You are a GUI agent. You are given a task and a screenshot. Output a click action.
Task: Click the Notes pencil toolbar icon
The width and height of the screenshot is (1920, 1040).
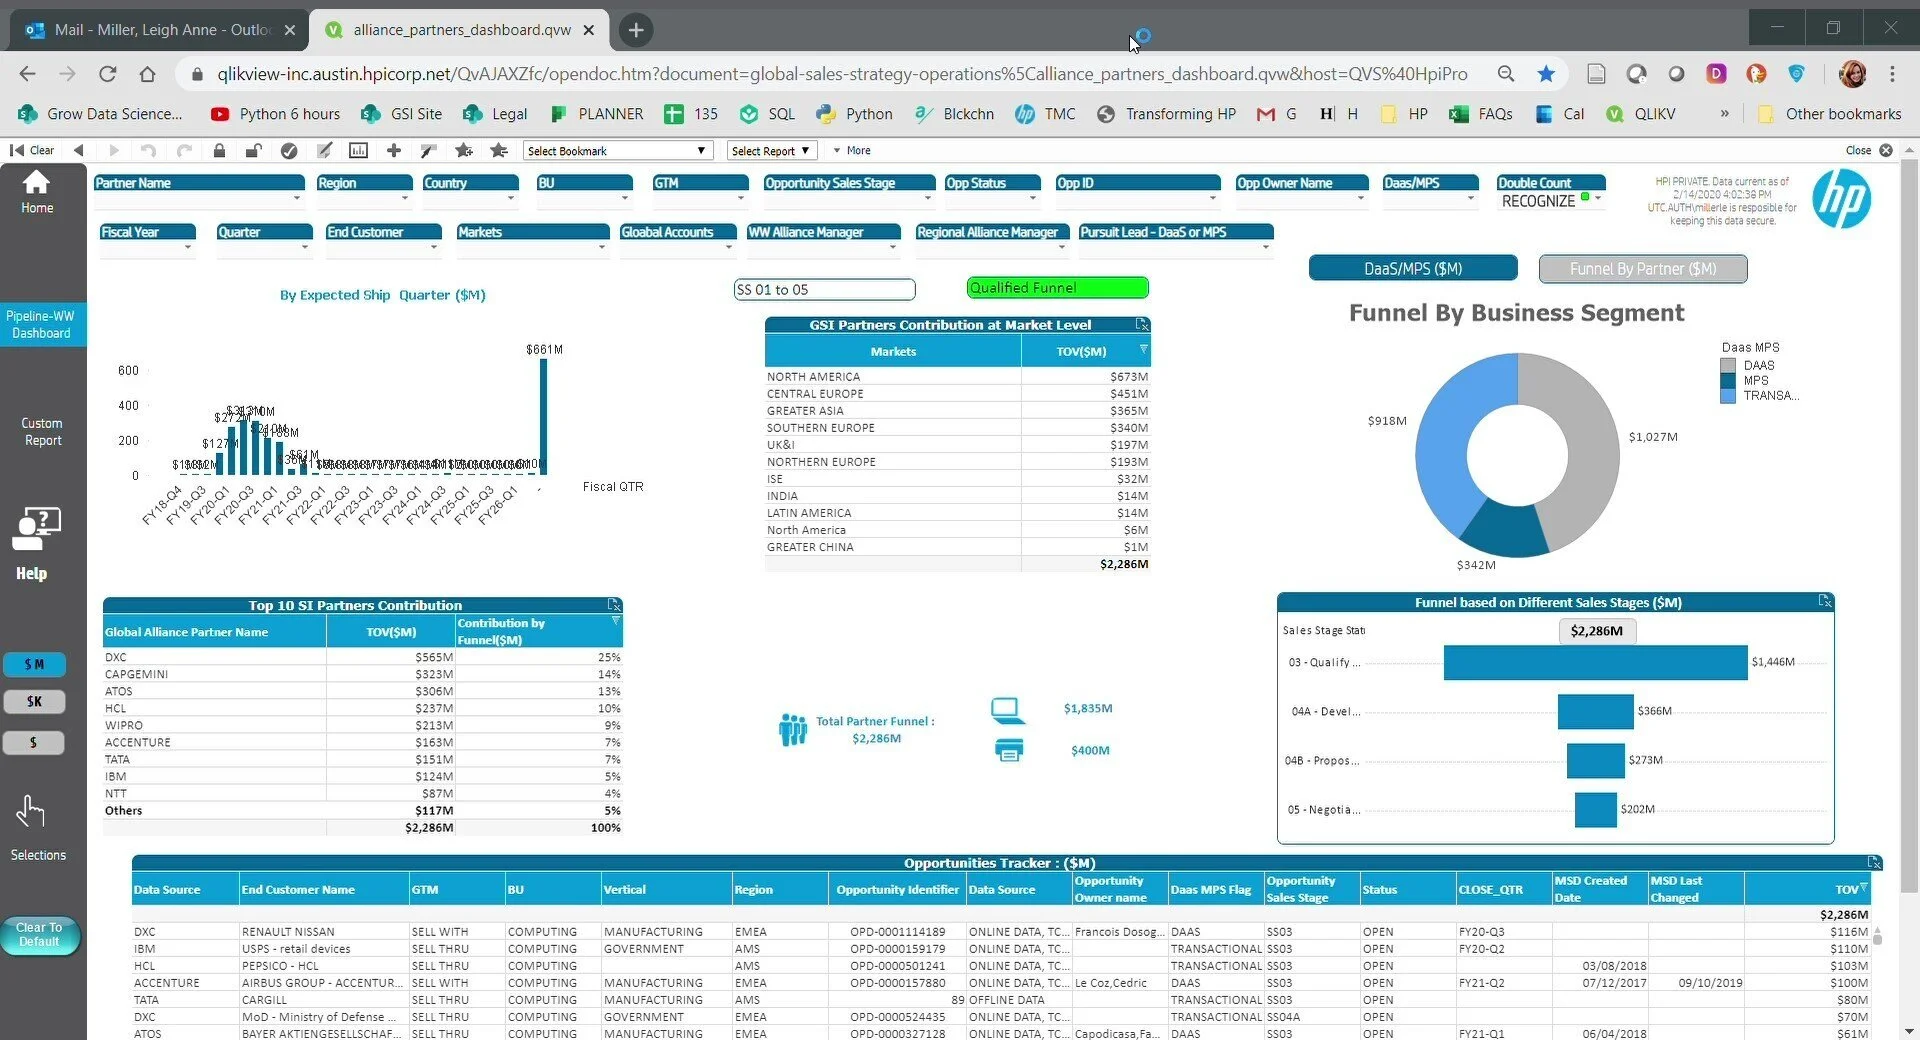tap(324, 150)
